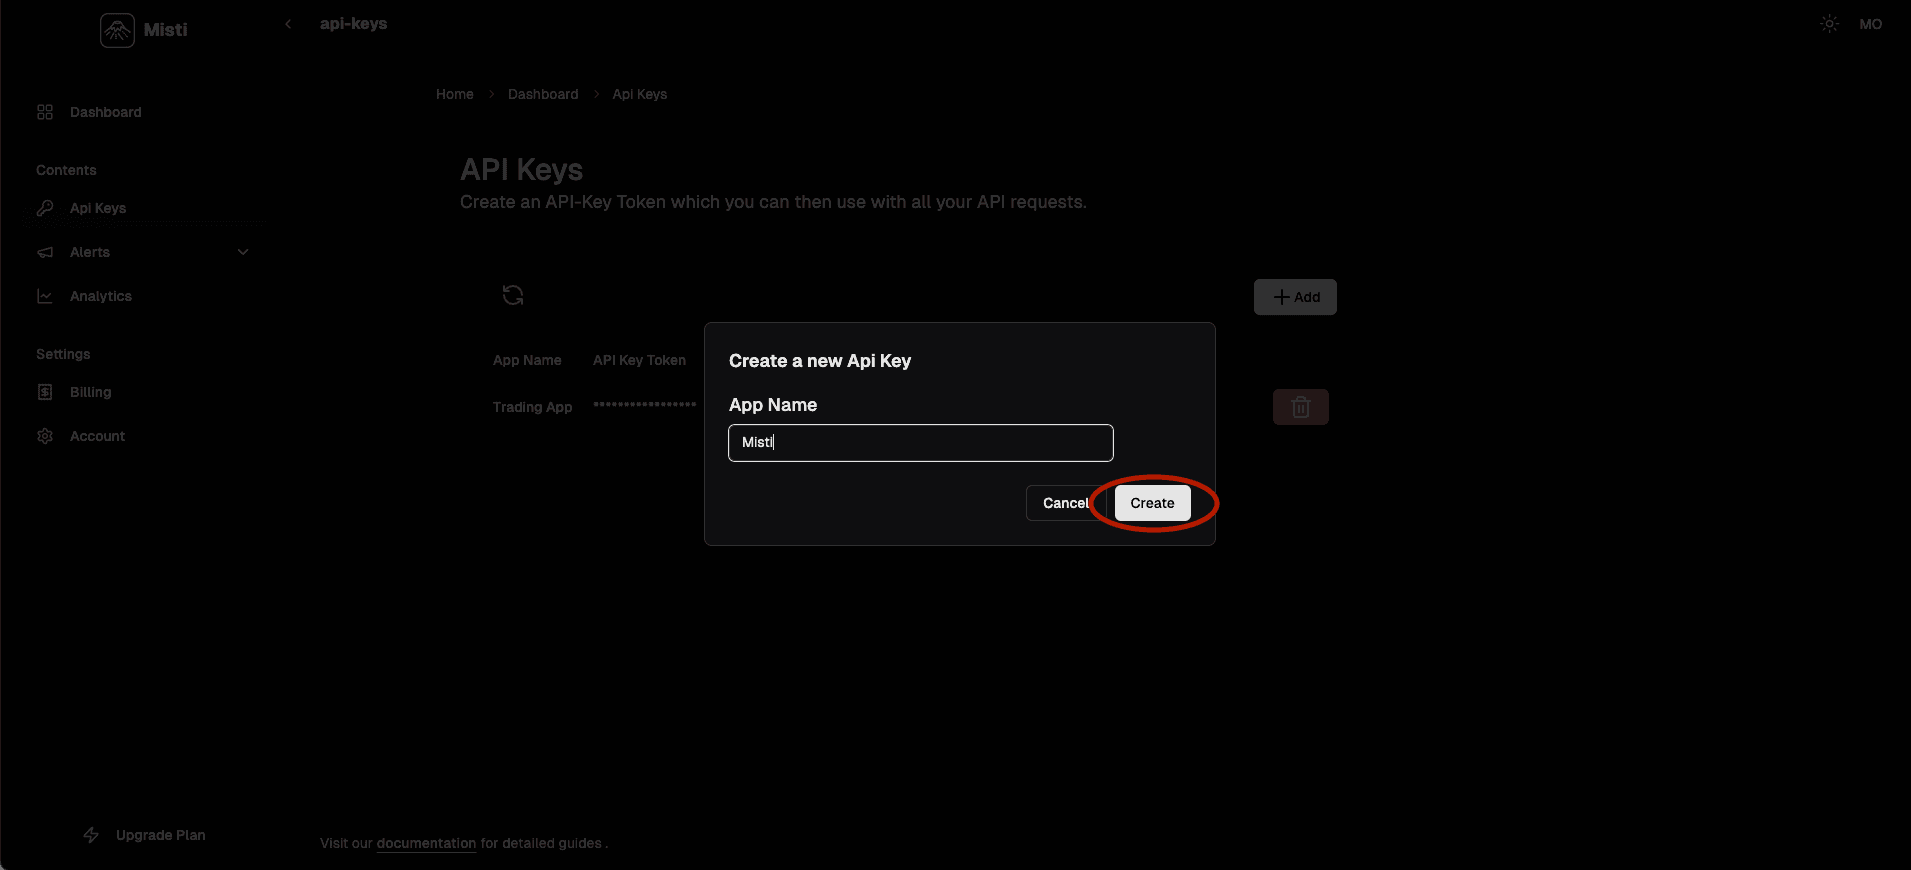Delete the Trading App key via trash icon
This screenshot has width=1911, height=870.
tap(1300, 407)
